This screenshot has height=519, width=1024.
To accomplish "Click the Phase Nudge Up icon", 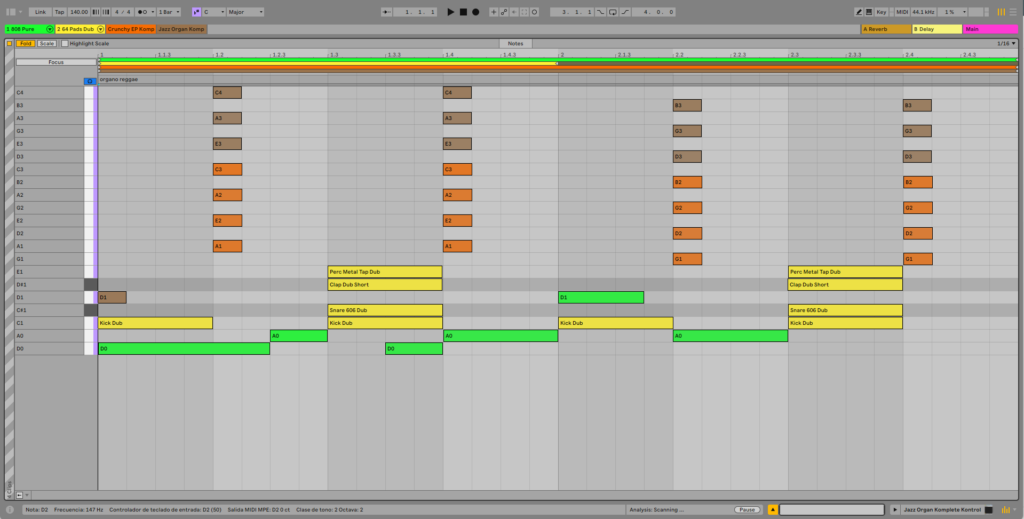I will (106, 12).
